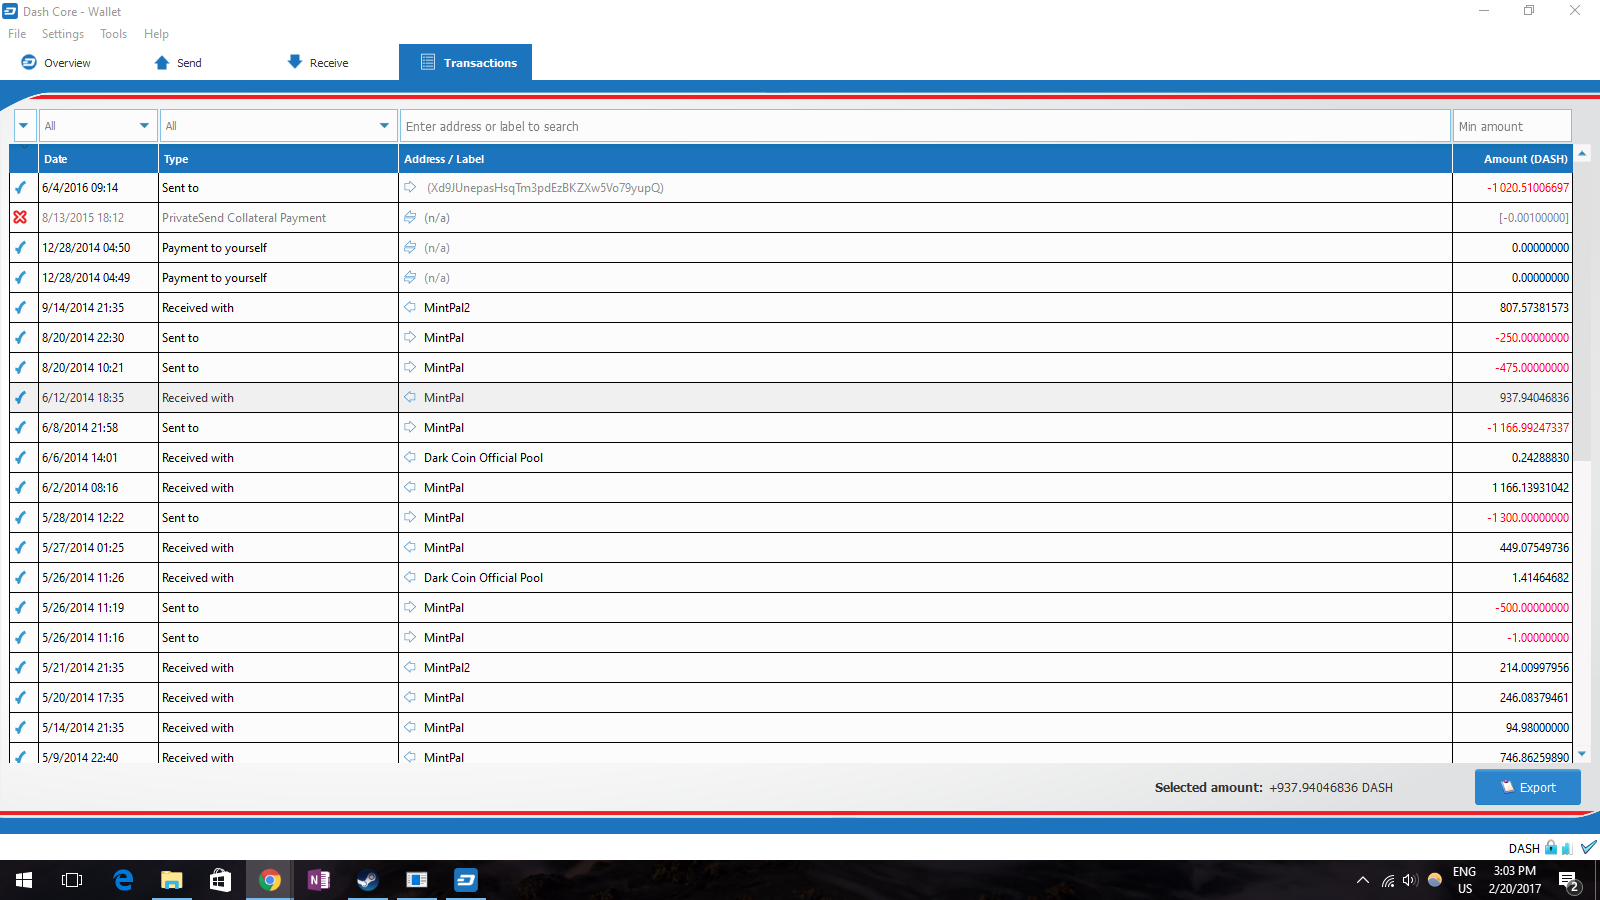
Task: Open the Windows Start menu
Action: (x=24, y=880)
